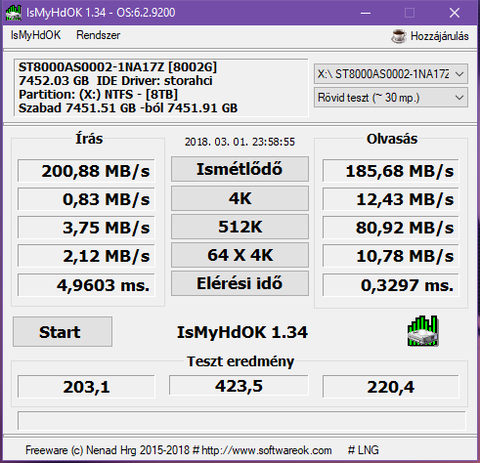Click the Szabad 7451.51 GB free space line
Viewport: 480px width, 463px height.
[128, 108]
